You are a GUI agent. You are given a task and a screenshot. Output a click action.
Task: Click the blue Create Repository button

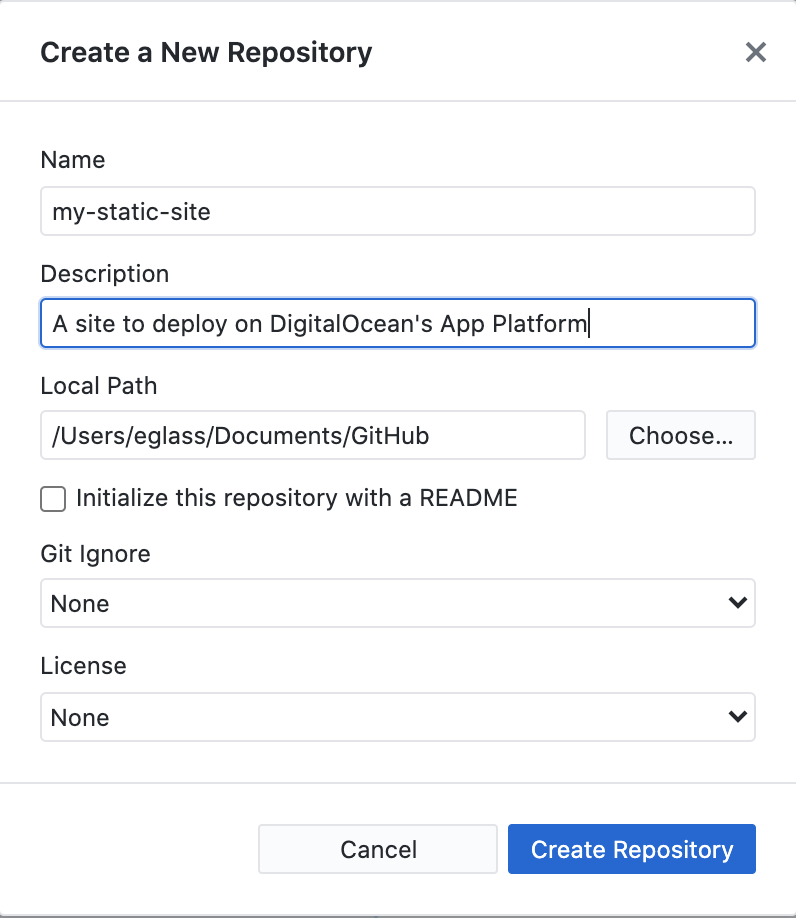(x=631, y=850)
